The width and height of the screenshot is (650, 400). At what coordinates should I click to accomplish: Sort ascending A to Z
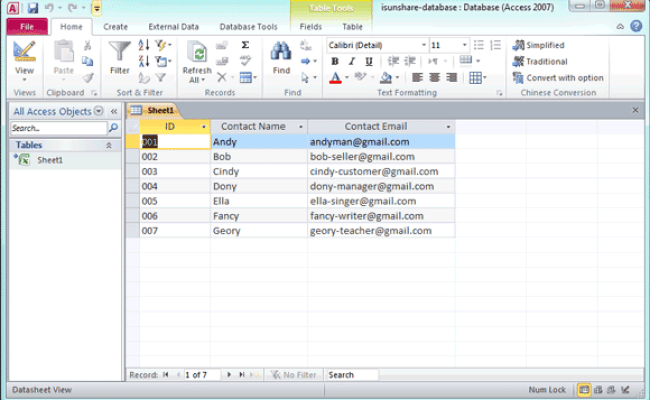pos(144,45)
